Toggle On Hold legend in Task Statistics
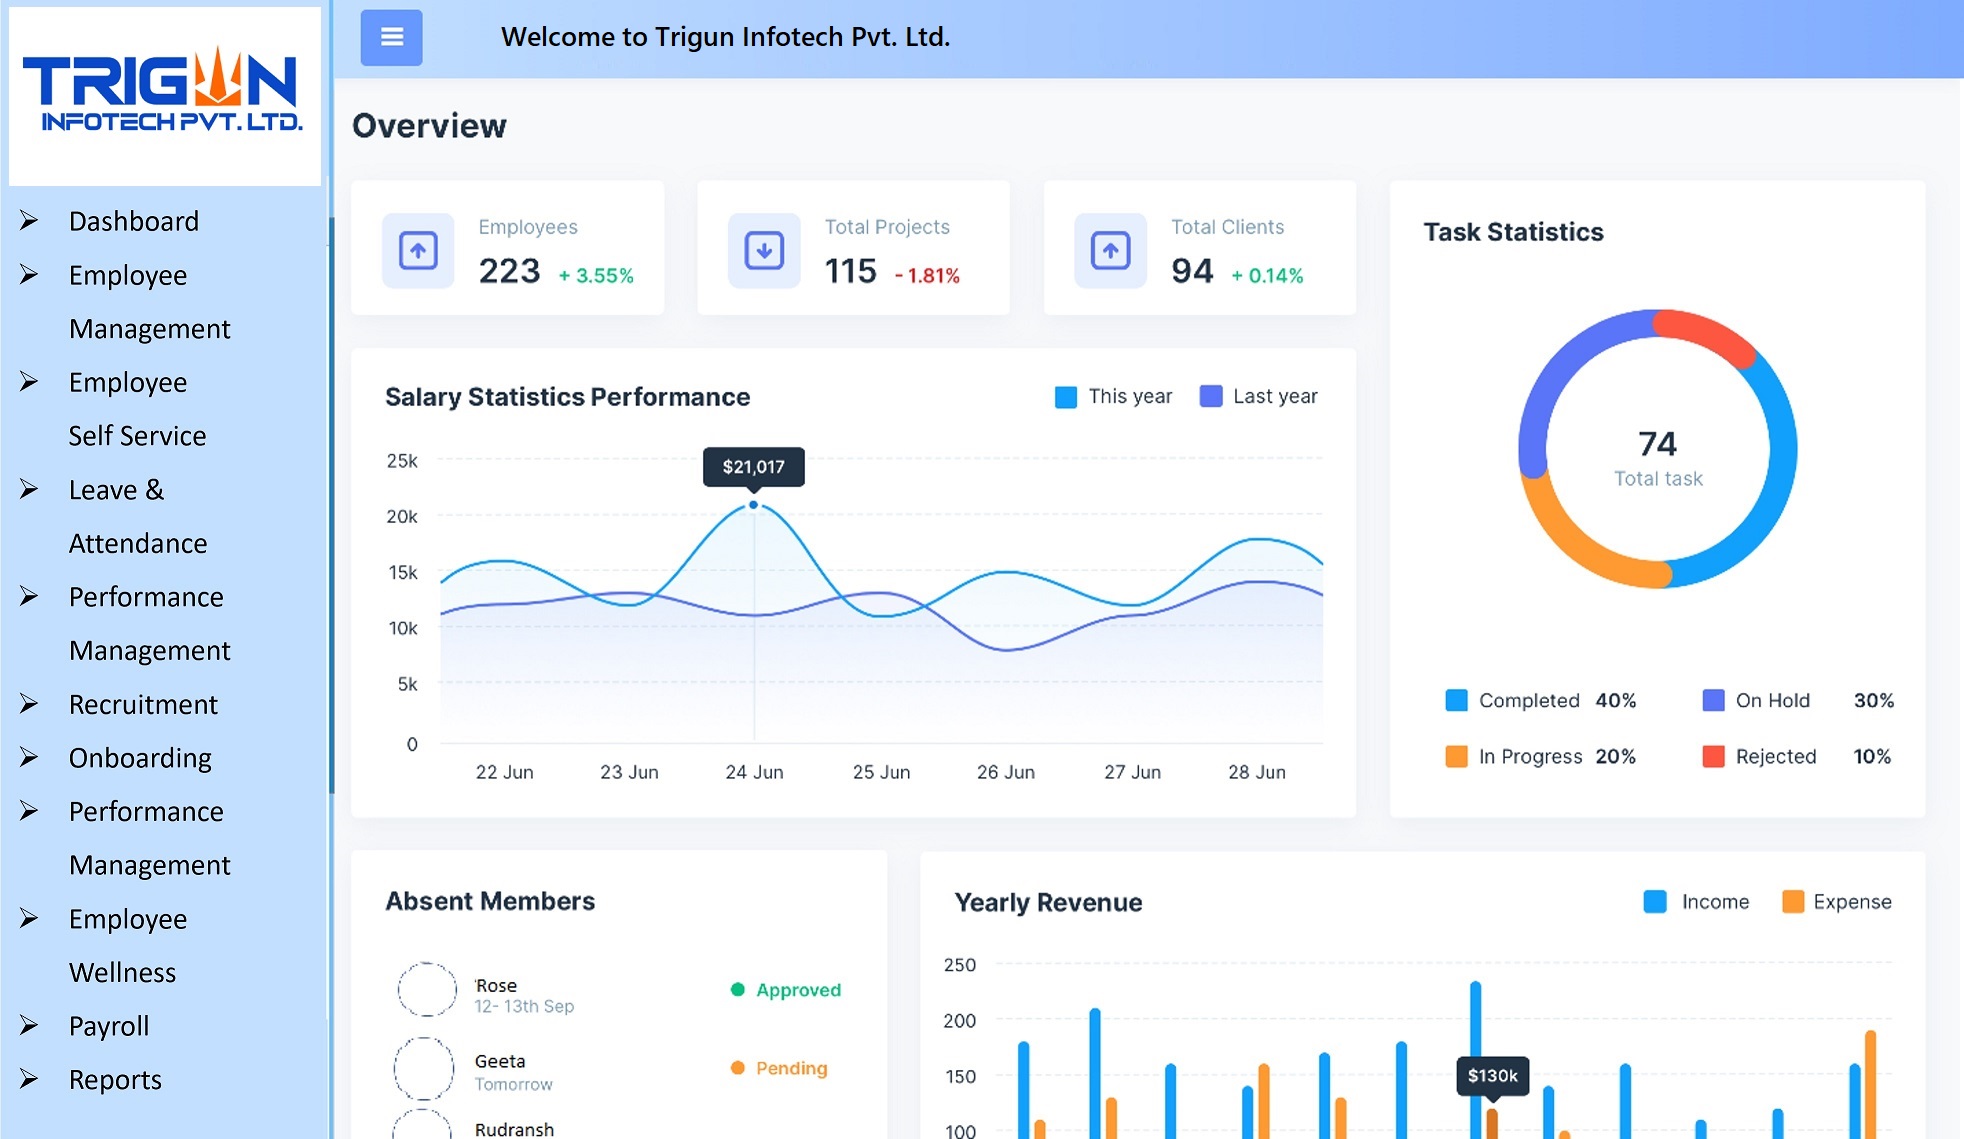Image resolution: width=1964 pixels, height=1139 pixels. pyautogui.click(x=1798, y=700)
